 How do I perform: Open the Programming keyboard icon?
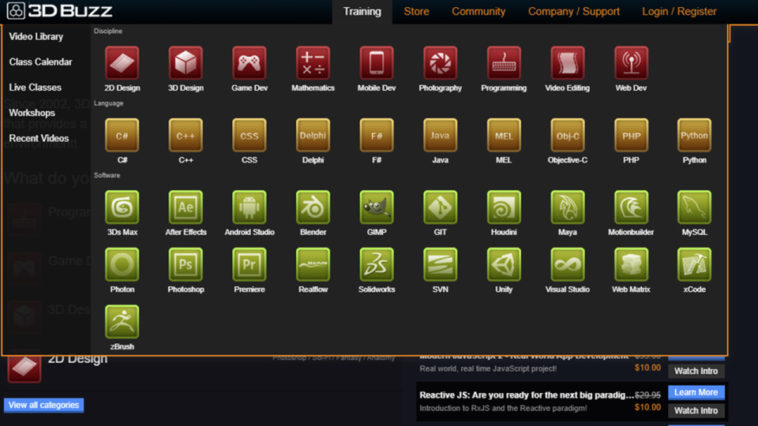tap(504, 63)
